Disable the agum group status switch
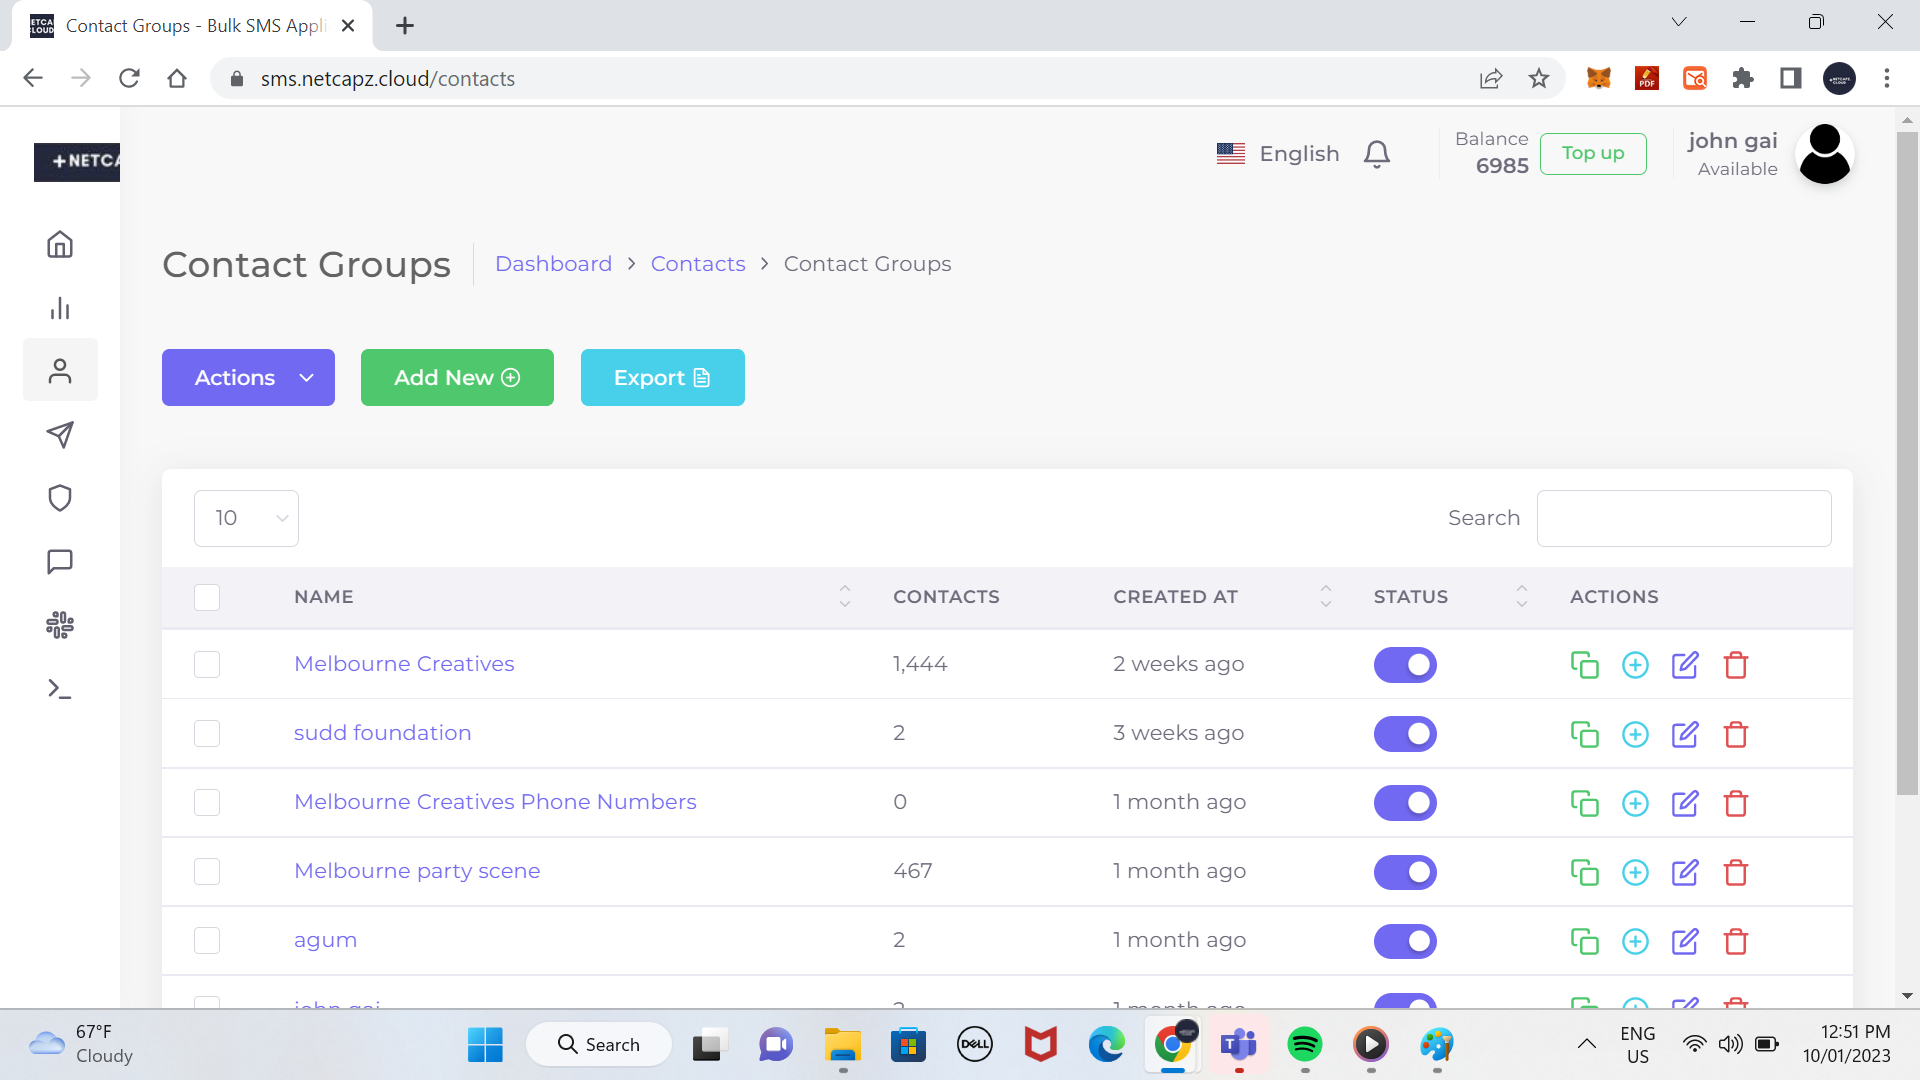The width and height of the screenshot is (1920, 1080). tap(1405, 941)
